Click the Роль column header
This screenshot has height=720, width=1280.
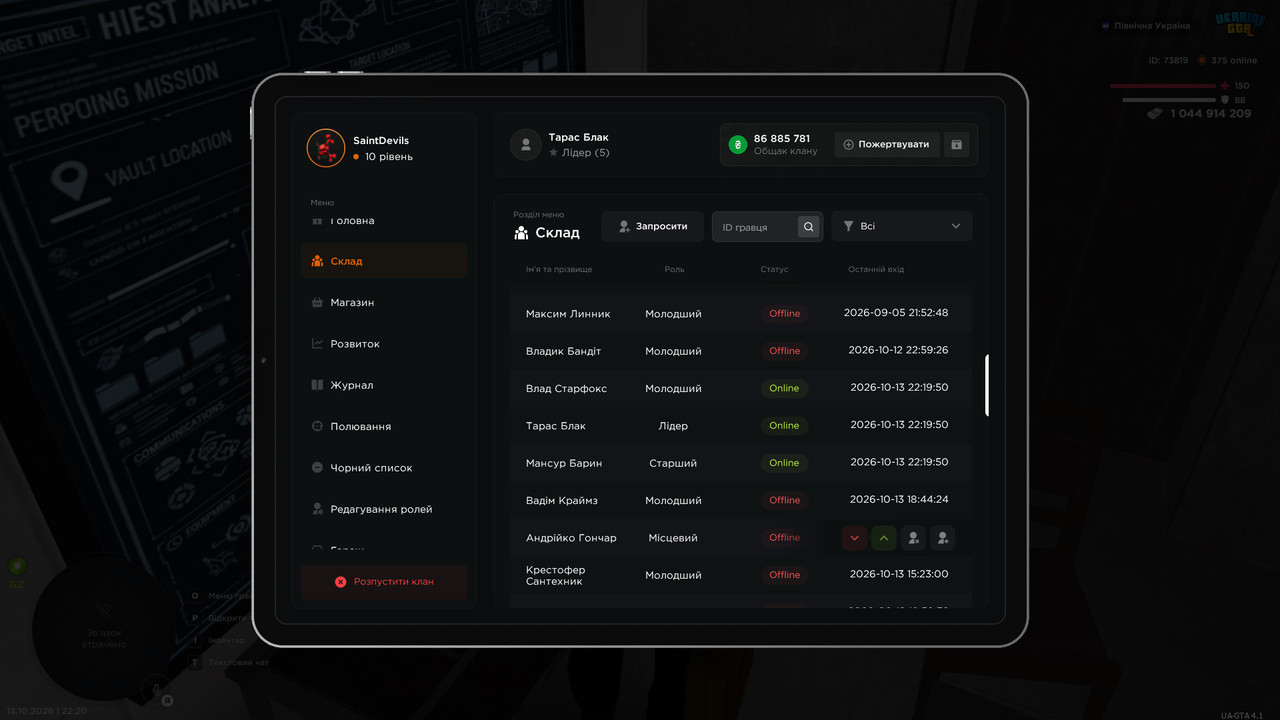(674, 270)
